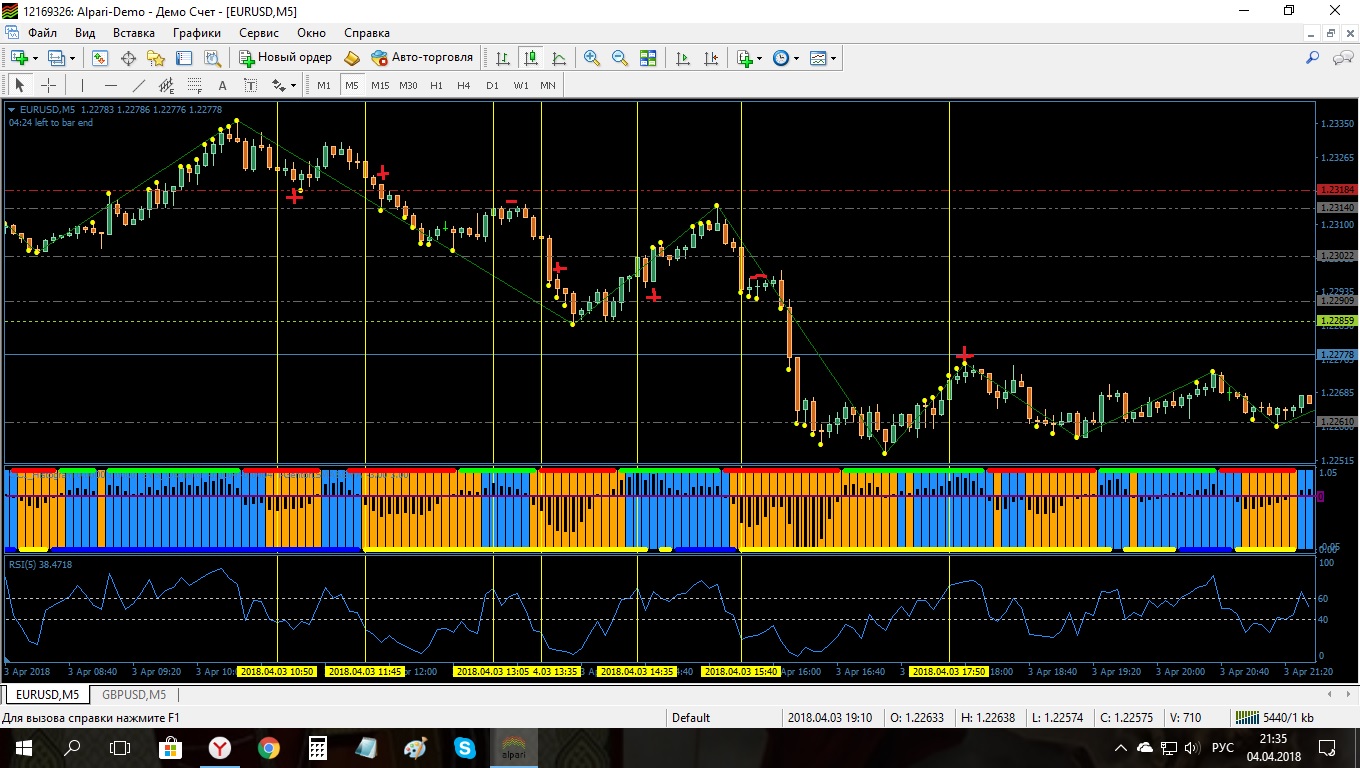The height and width of the screenshot is (768, 1360).
Task: Click the Авто-торговля button
Action: point(422,58)
